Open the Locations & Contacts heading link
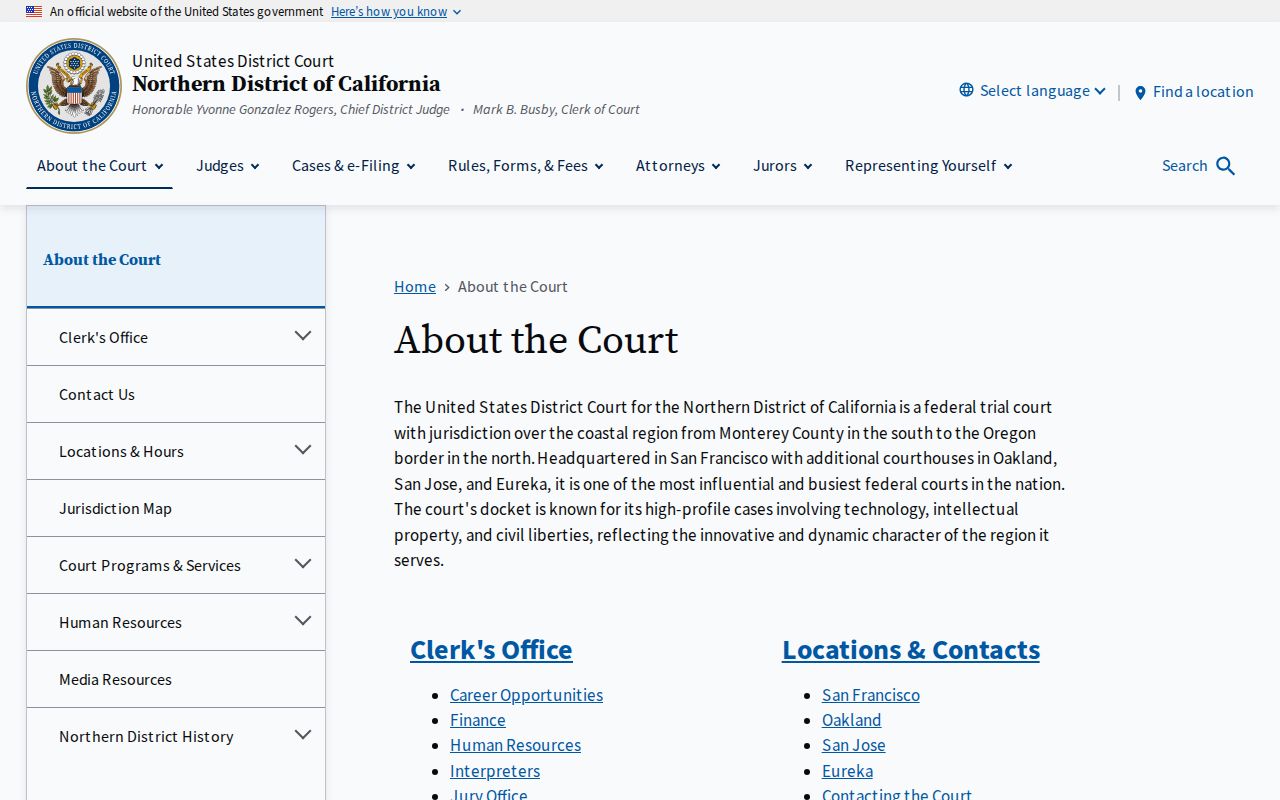This screenshot has height=800, width=1280. [x=911, y=649]
